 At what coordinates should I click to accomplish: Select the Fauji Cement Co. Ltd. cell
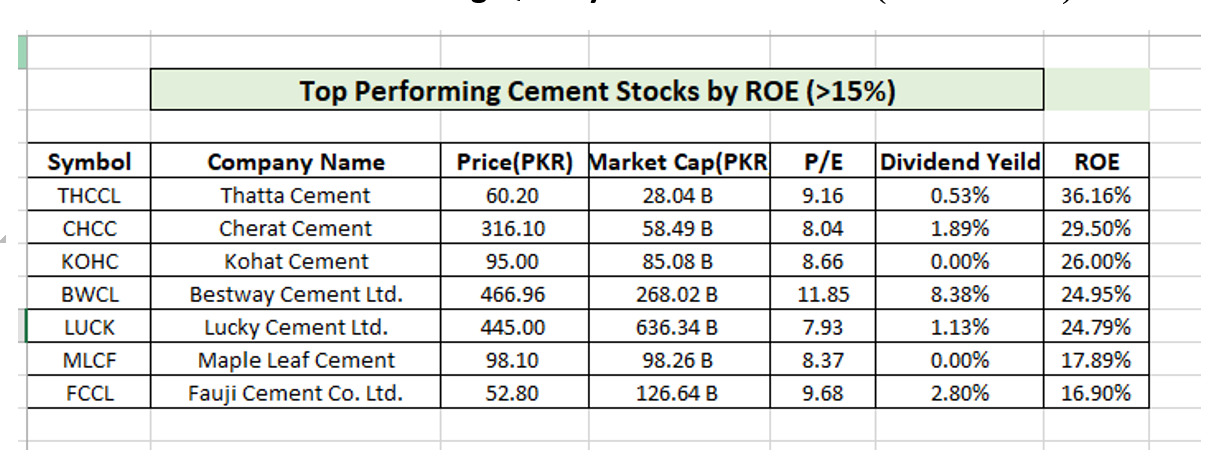click(295, 393)
